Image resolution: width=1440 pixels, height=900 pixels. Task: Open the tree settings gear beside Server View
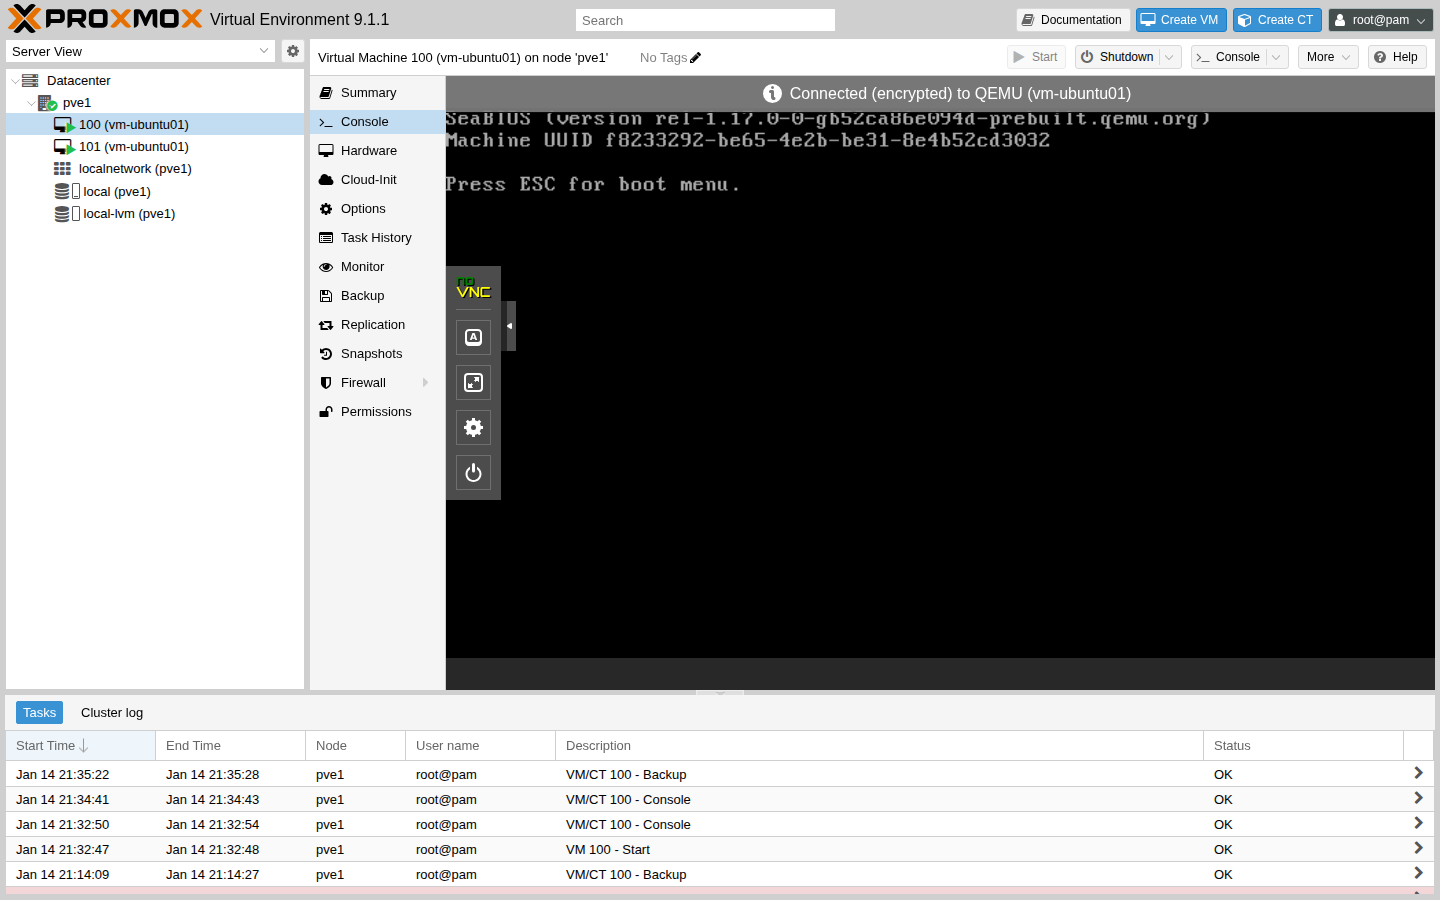[x=292, y=51]
